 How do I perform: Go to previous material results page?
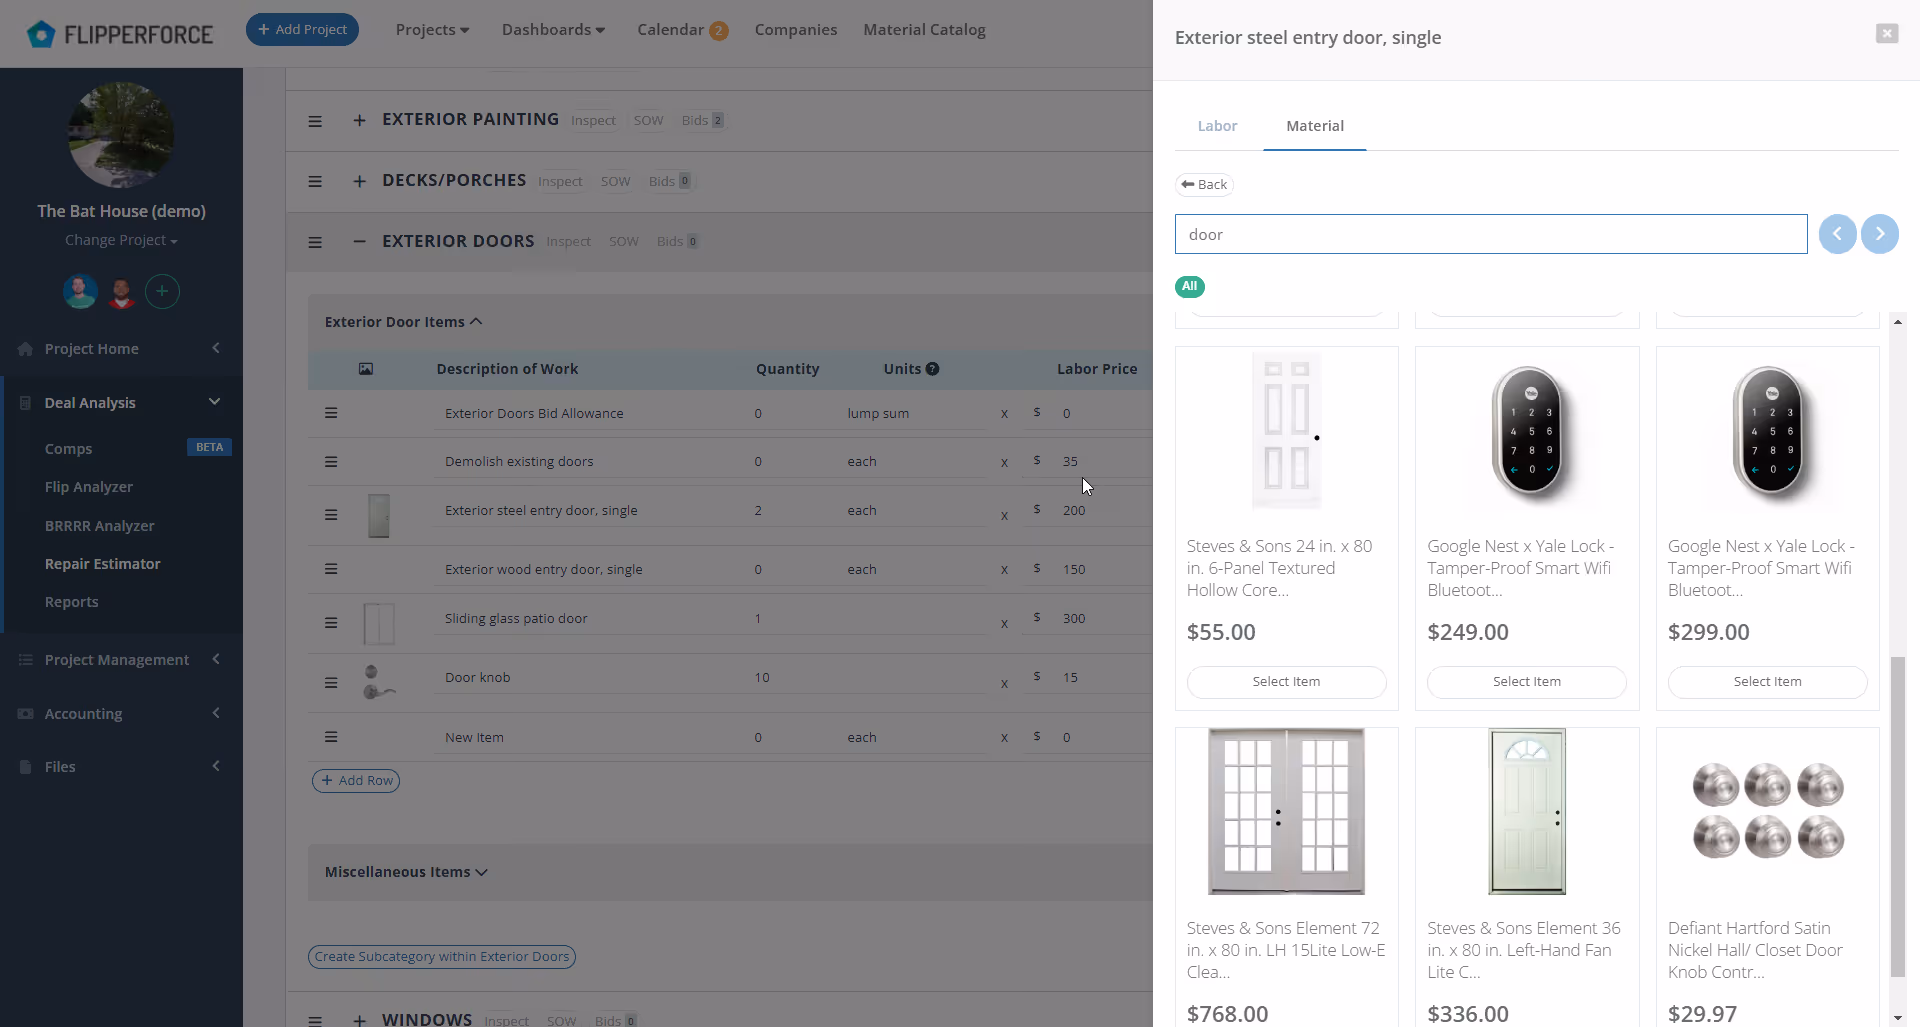[x=1837, y=234]
